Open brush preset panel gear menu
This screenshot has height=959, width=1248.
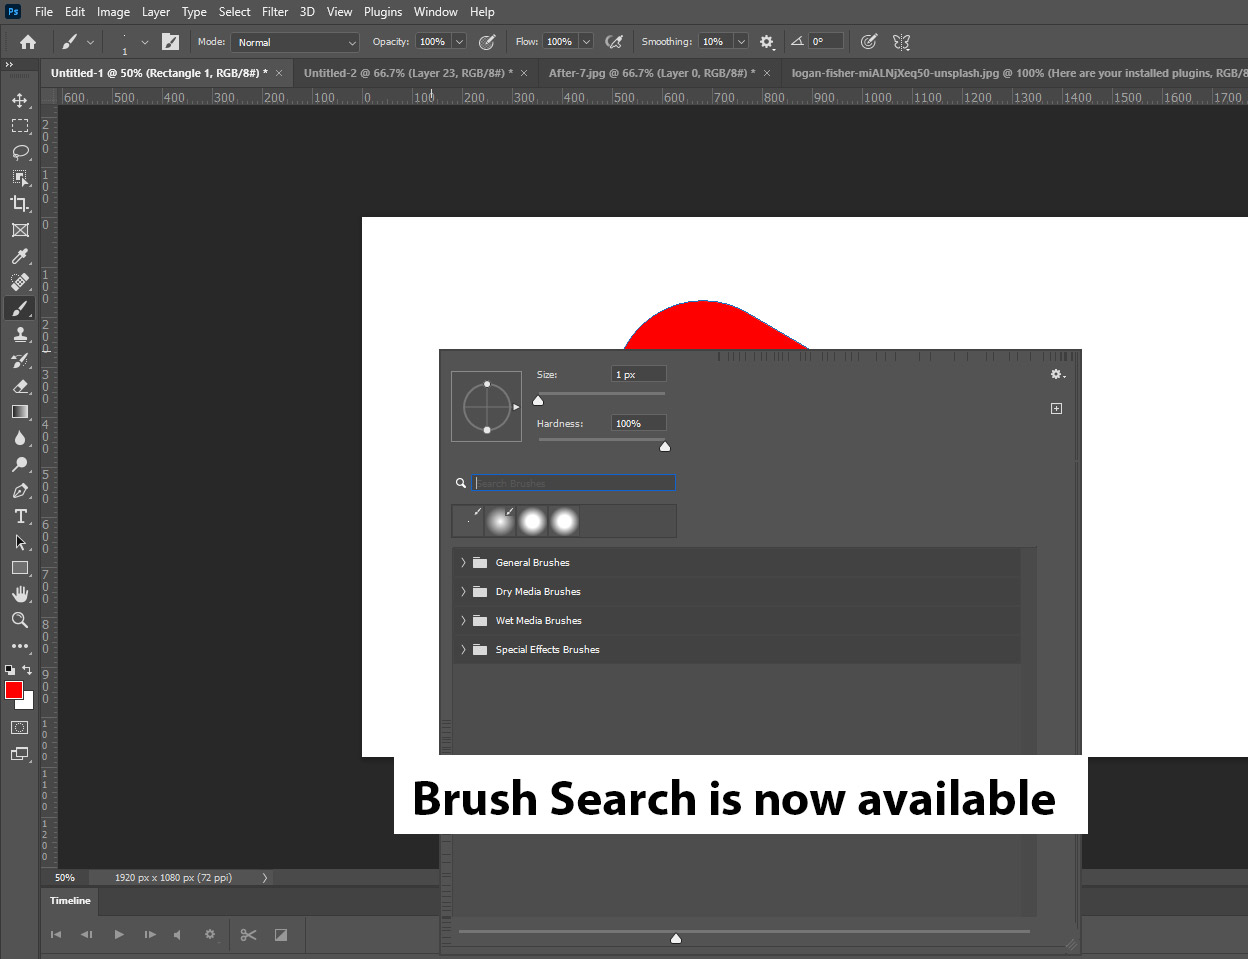[x=1057, y=374]
